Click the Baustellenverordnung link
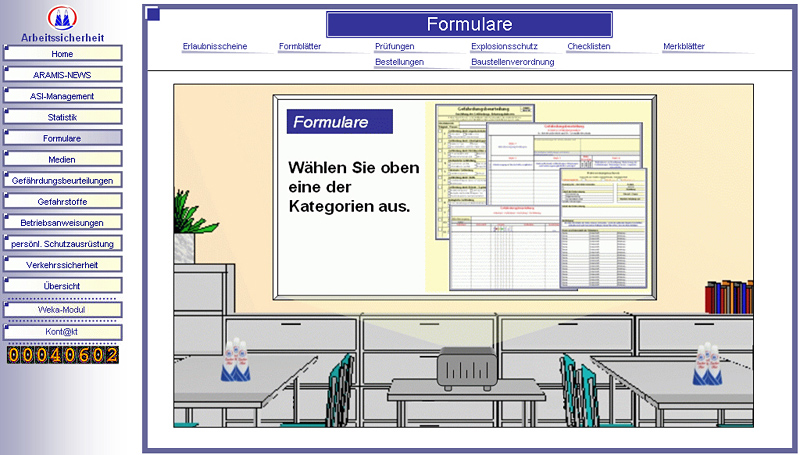The width and height of the screenshot is (800, 455). 512,62
